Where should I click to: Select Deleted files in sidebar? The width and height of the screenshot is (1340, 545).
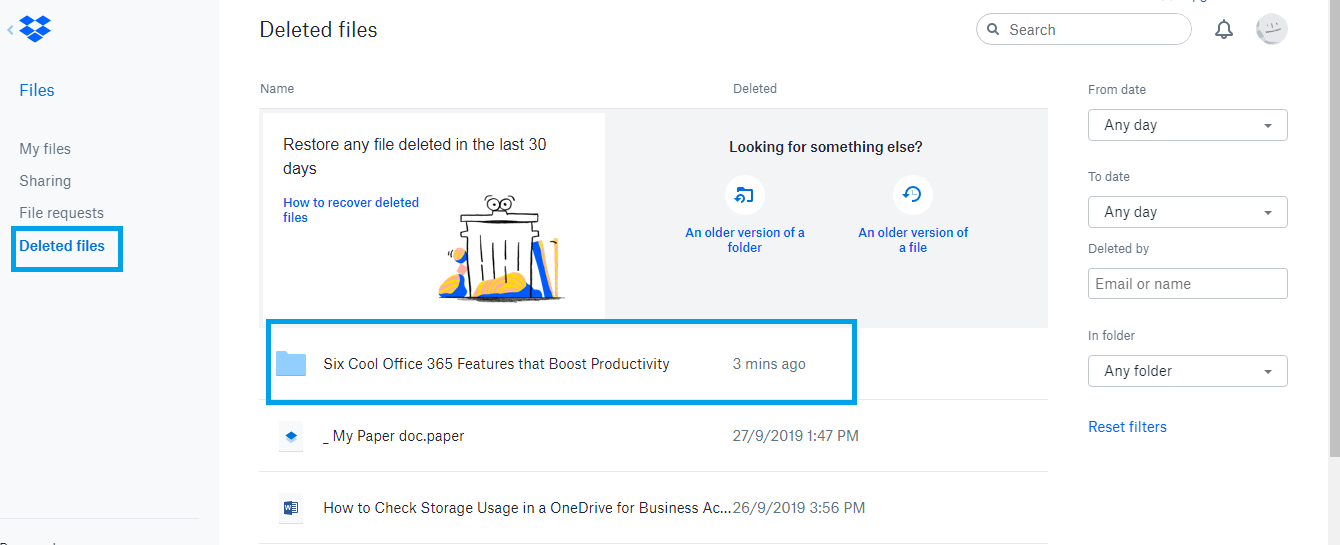[x=62, y=246]
